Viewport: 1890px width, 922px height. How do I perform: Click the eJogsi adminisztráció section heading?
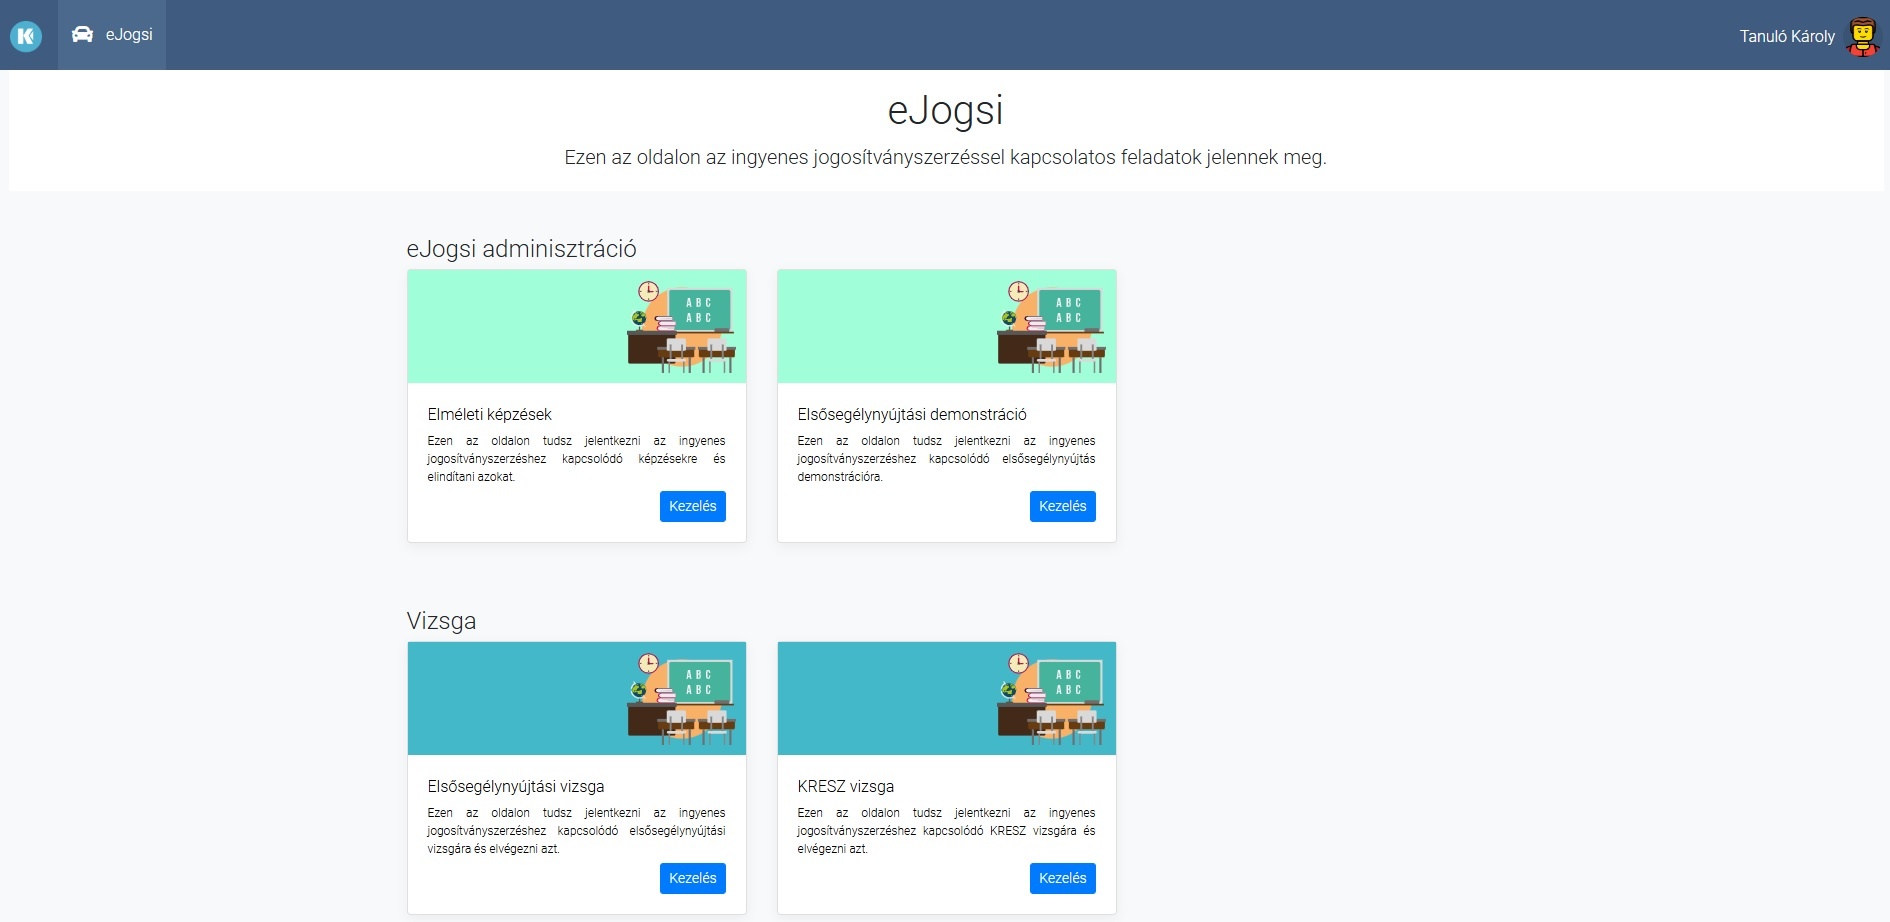[x=521, y=249]
